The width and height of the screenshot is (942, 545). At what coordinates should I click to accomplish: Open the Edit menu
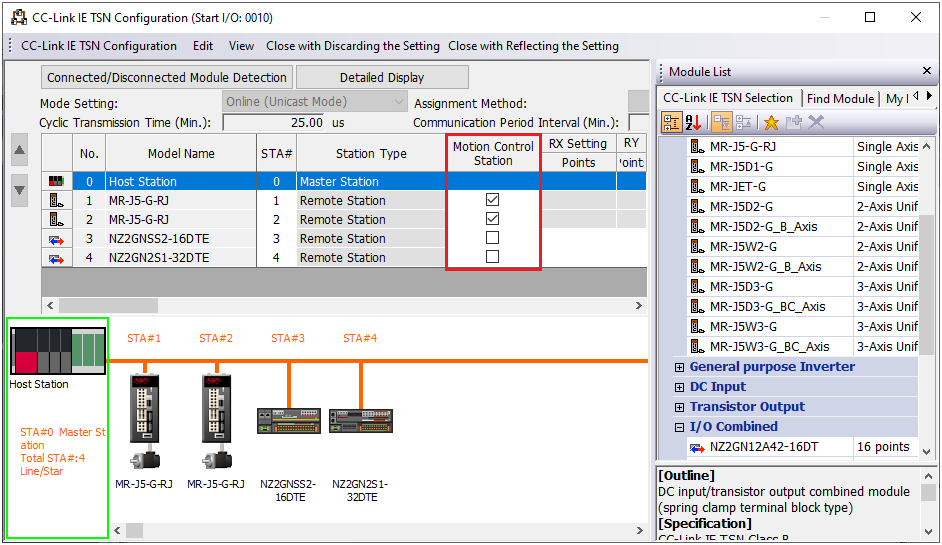tap(203, 46)
